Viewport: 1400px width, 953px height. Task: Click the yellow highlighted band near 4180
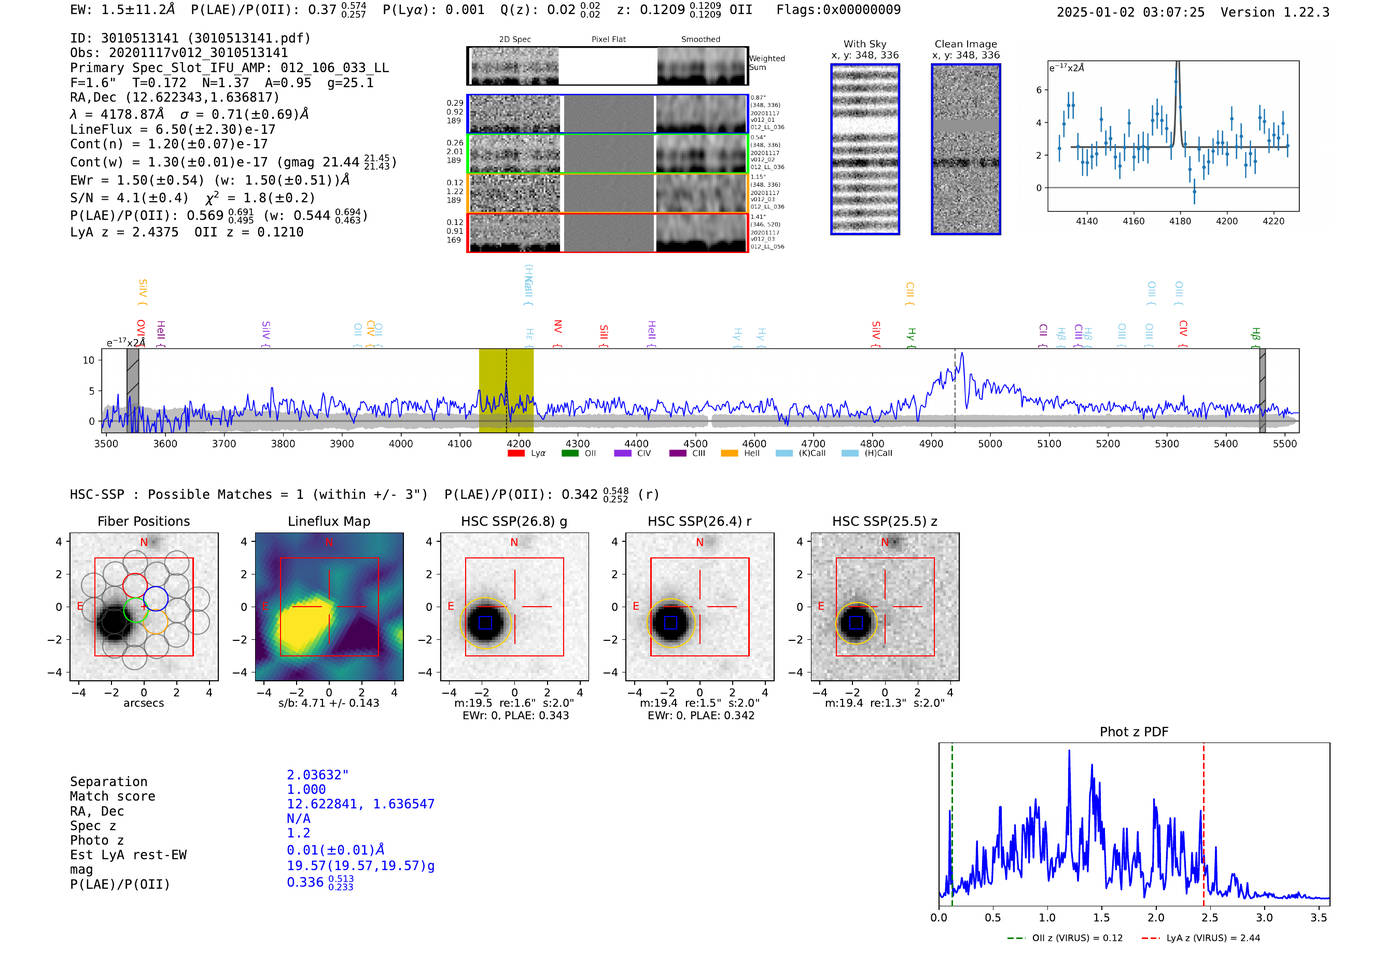506,390
